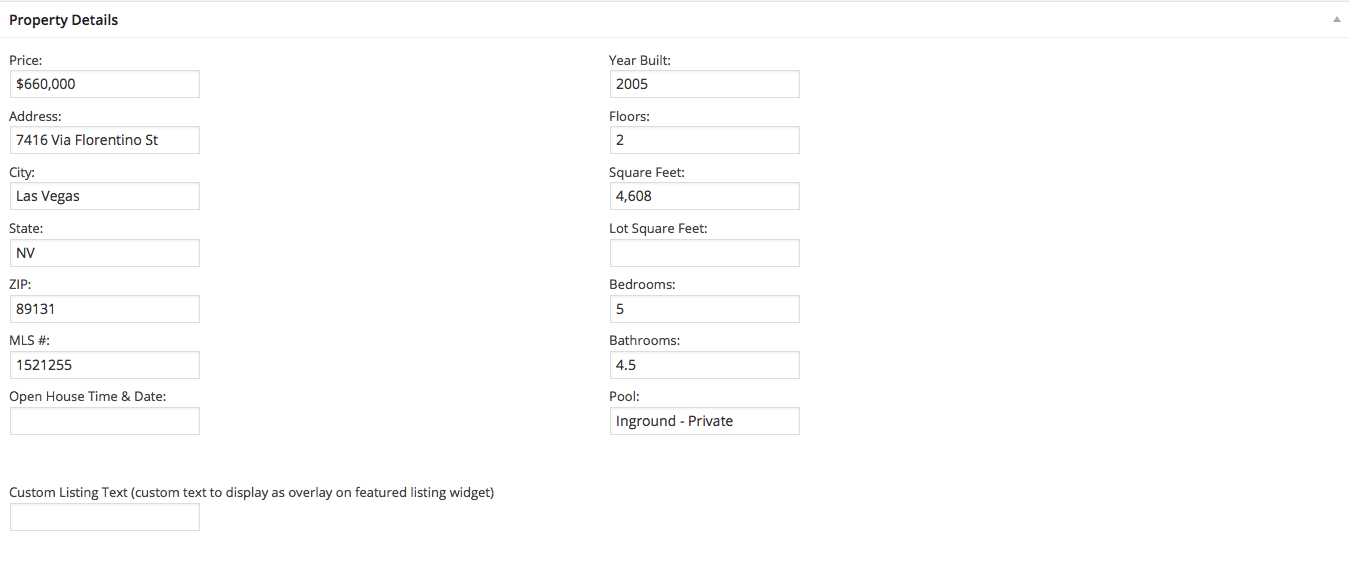This screenshot has width=1349, height=578.
Task: Click the State field containing NV
Action: (105, 253)
